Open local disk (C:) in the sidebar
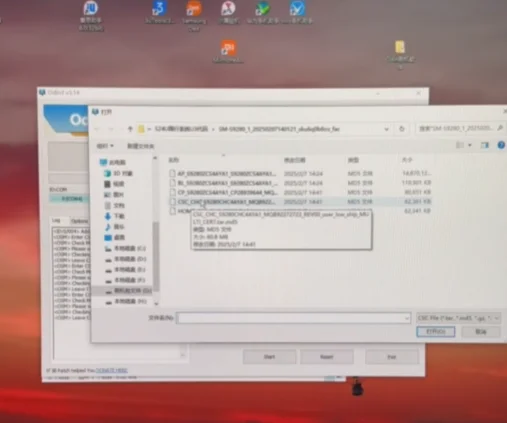The width and height of the screenshot is (507, 423). point(125,248)
